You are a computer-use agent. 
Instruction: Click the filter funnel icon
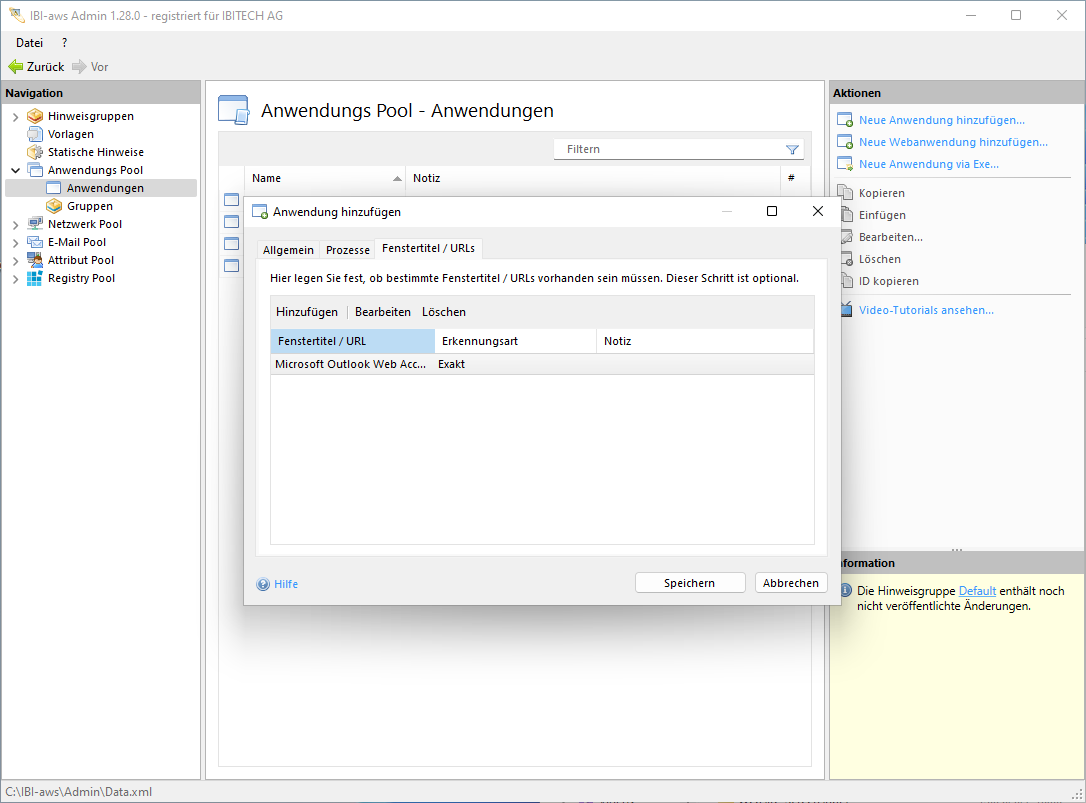coord(792,150)
